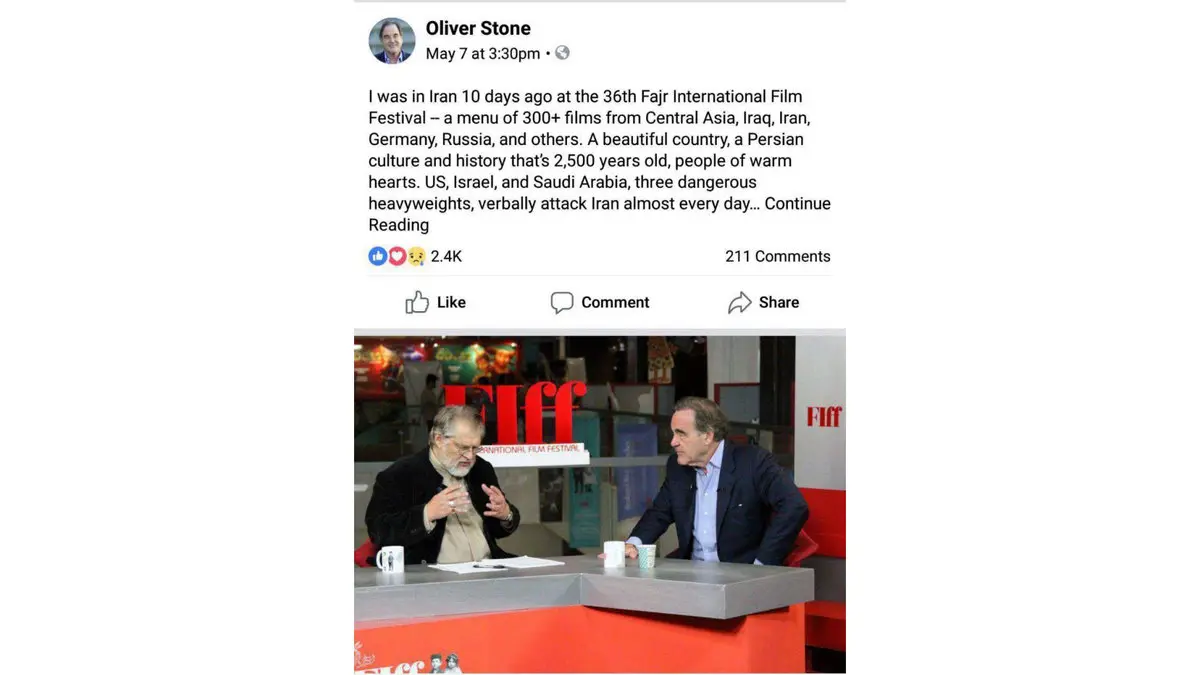Open the attached photo of two men talking

[600, 504]
